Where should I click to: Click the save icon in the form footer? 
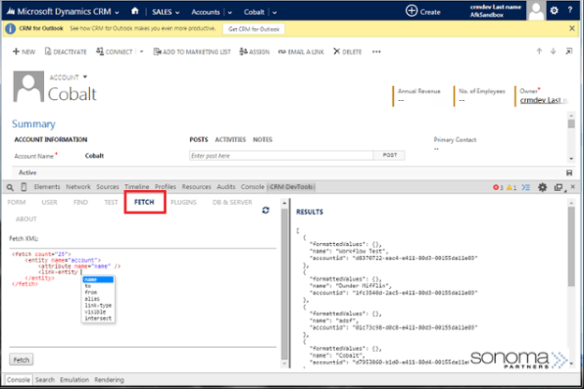click(x=569, y=173)
